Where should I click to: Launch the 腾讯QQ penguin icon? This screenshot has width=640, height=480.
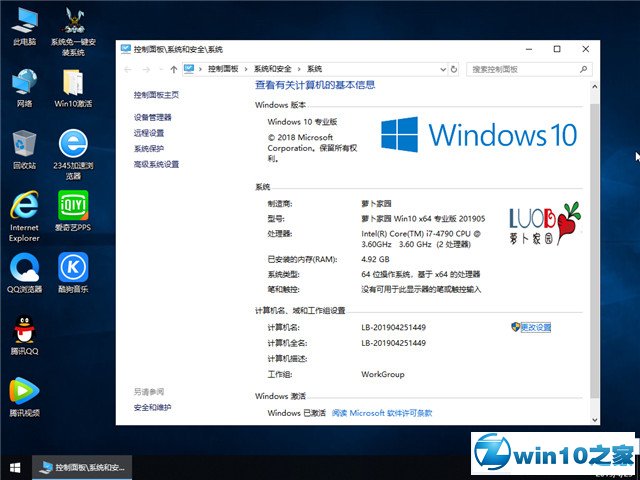[x=24, y=335]
